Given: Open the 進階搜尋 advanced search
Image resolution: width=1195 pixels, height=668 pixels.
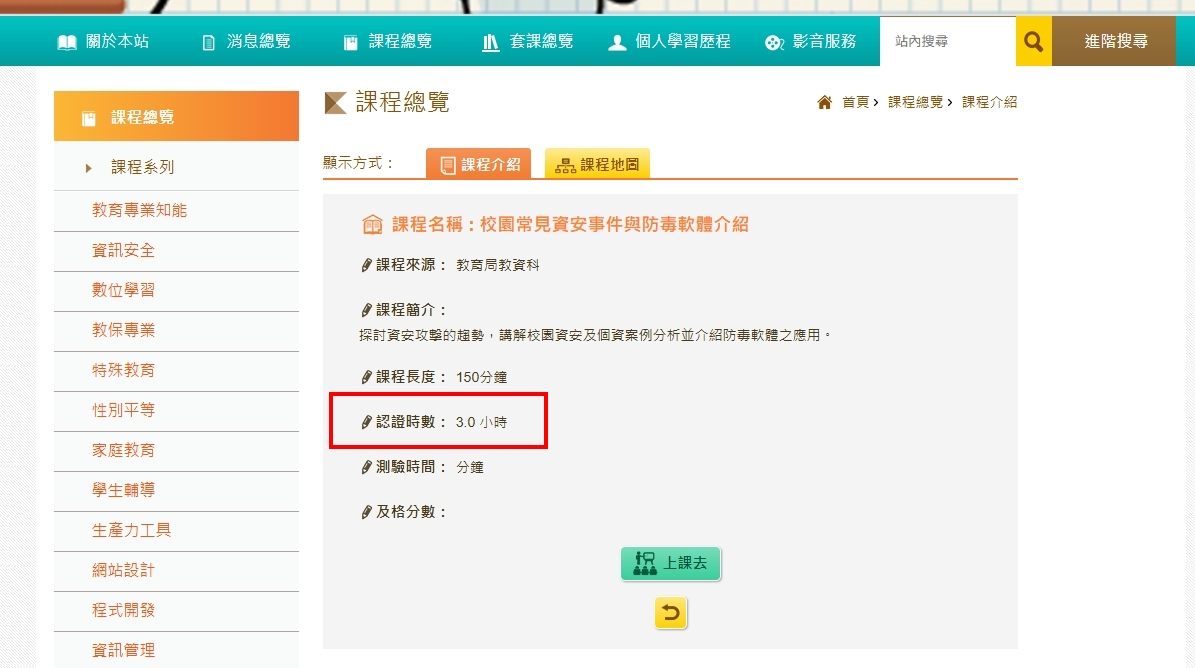Looking at the screenshot, I should click(x=1115, y=42).
